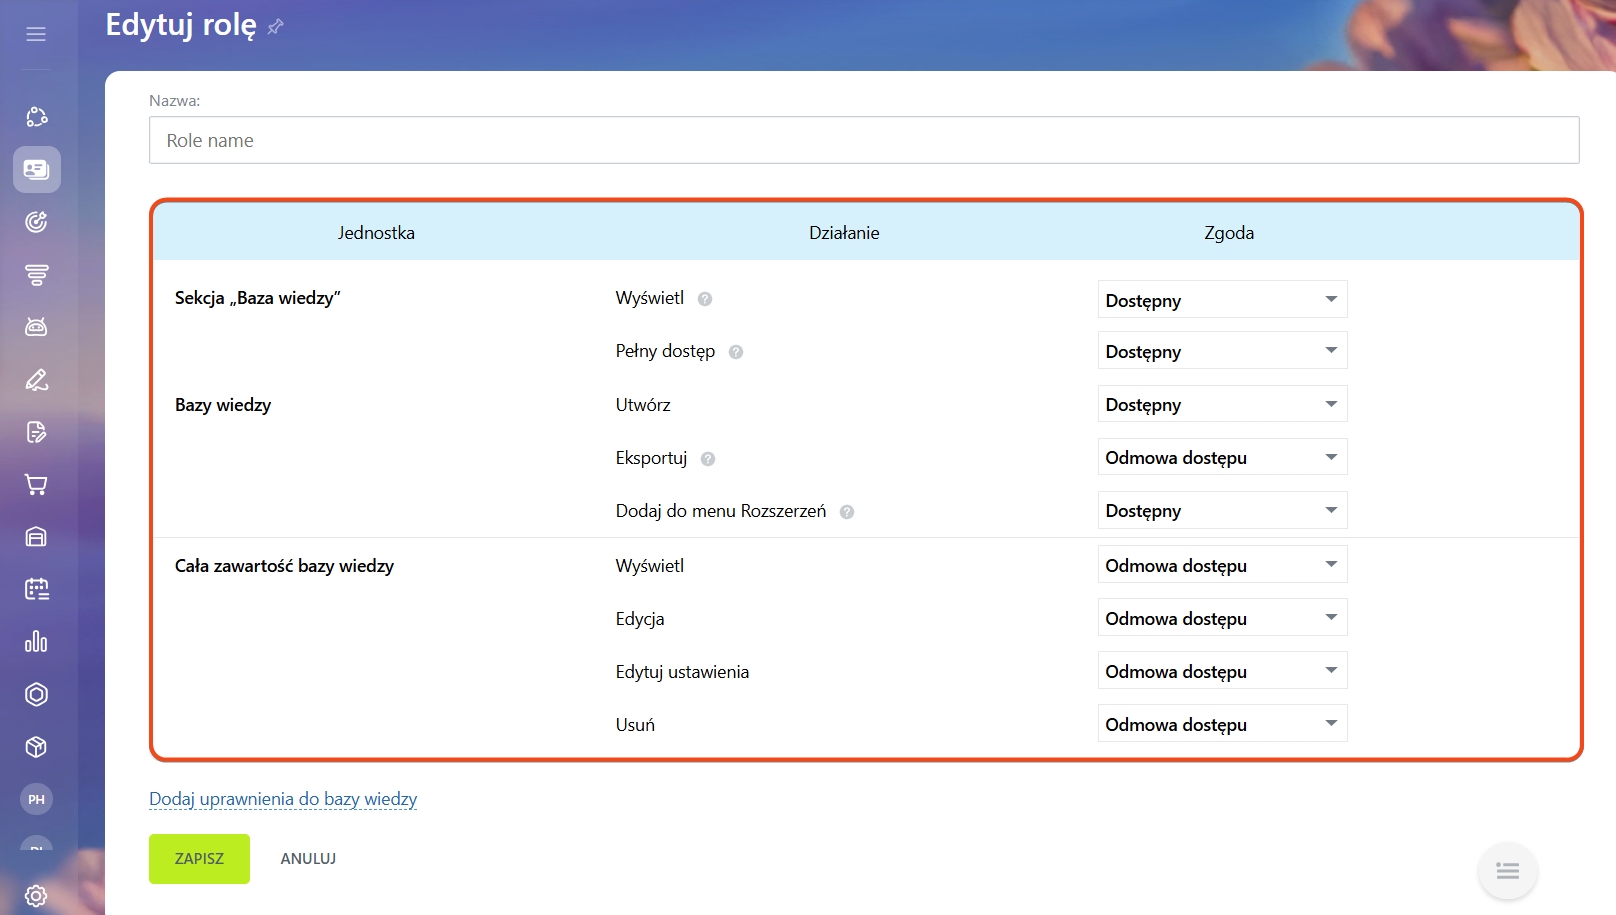Open dropdown for Dodaj do menu Rozszerzeń
This screenshot has height=915, width=1616.
coord(1221,510)
